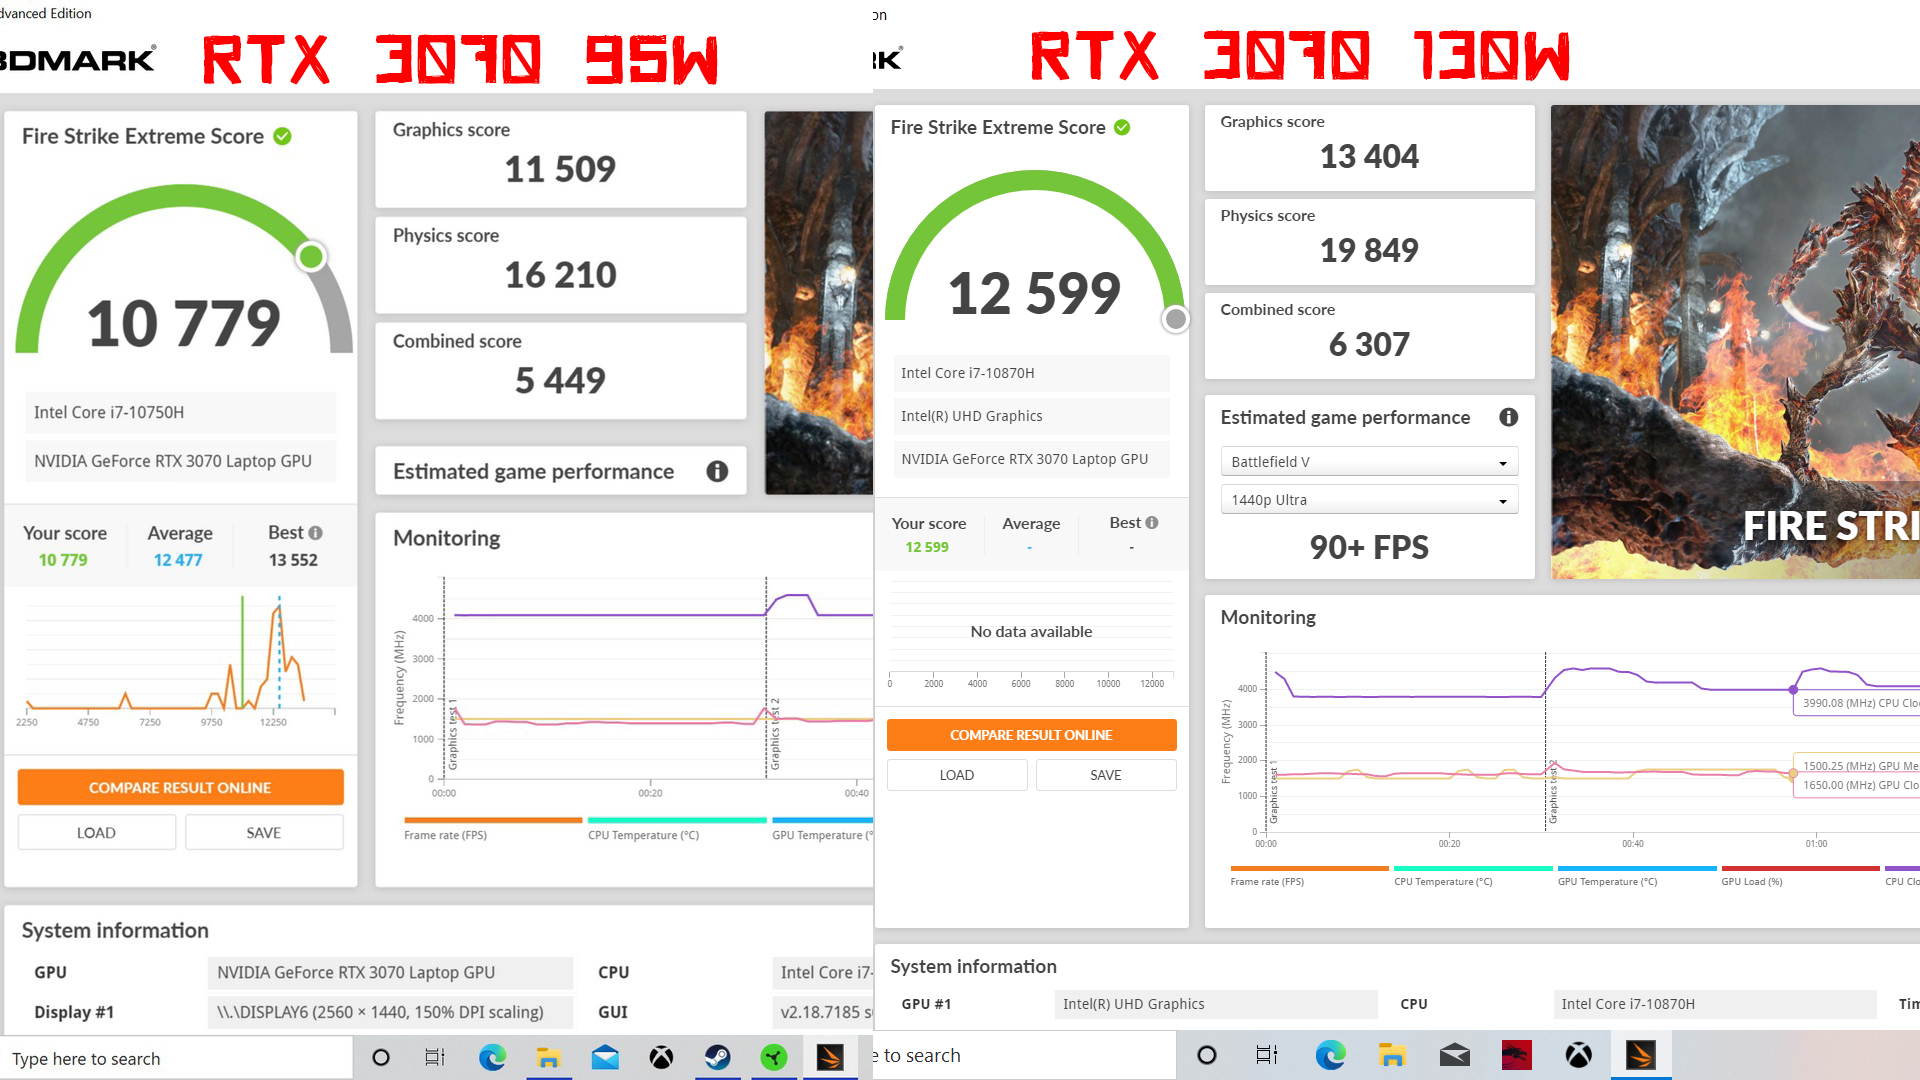Open Xbox app in left taskbar

coord(661,1057)
